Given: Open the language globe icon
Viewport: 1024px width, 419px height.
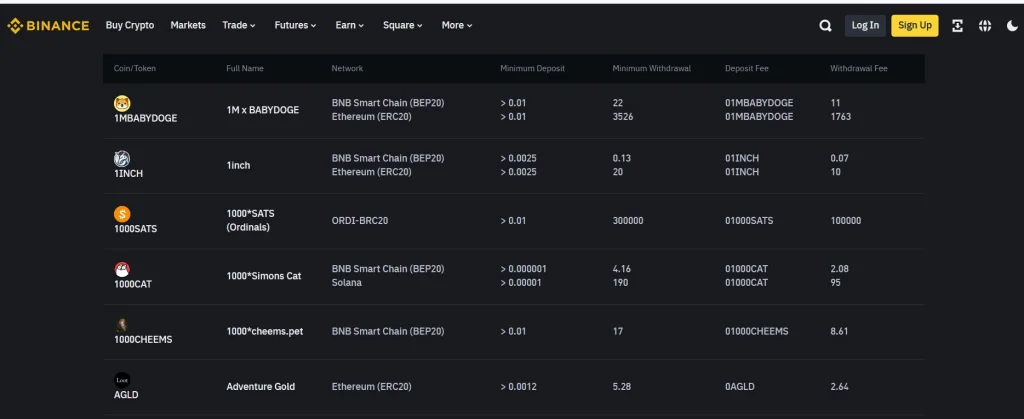Looking at the screenshot, I should tap(985, 26).
